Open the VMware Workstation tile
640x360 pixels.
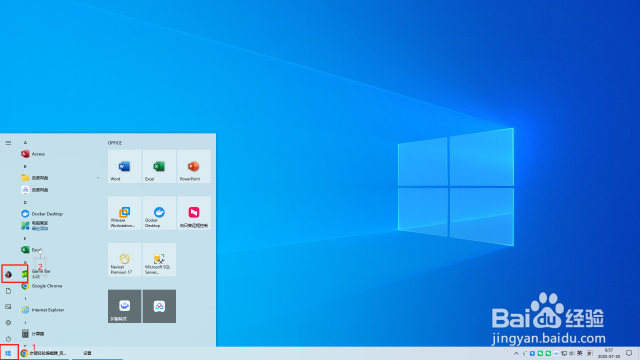(x=124, y=213)
